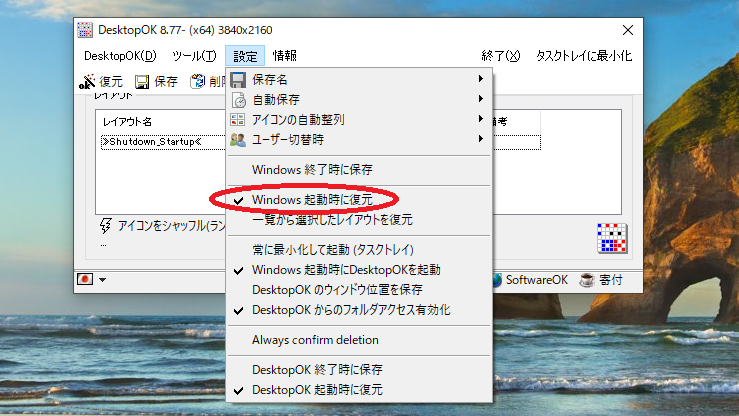The height and width of the screenshot is (416, 739).
Task: Click the 復元 toolbar label
Action: 111,82
